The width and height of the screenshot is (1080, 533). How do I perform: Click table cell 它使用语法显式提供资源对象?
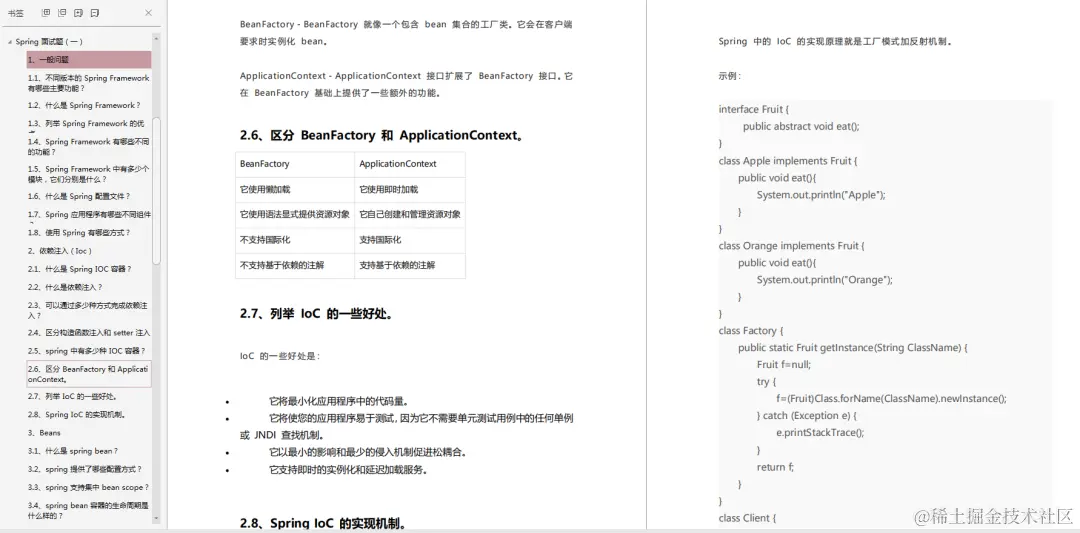tap(295, 214)
